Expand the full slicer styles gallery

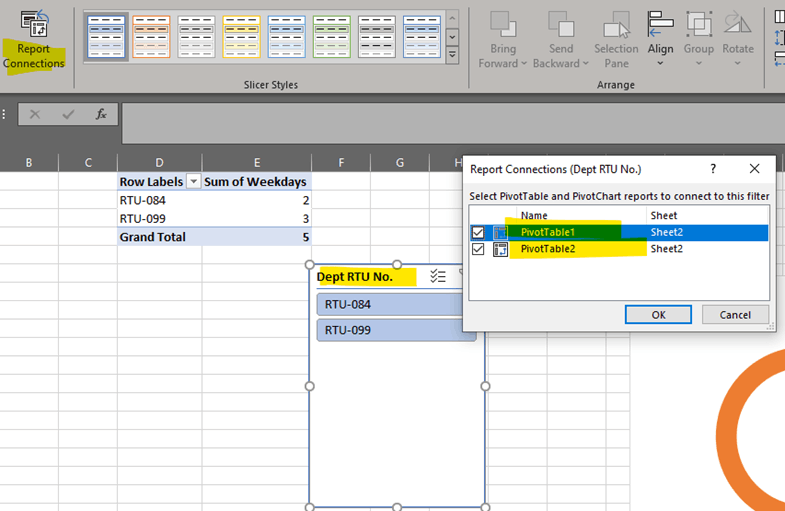452,54
